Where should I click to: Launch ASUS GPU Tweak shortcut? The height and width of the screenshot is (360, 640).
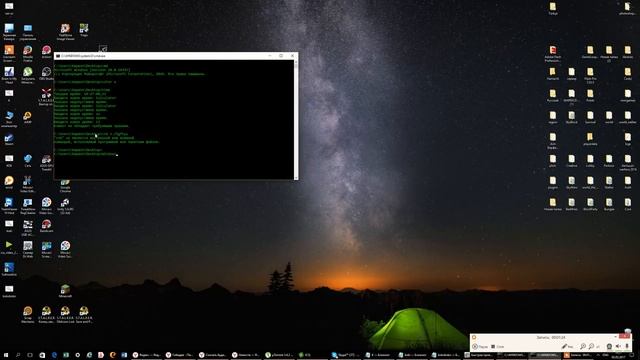47,162
